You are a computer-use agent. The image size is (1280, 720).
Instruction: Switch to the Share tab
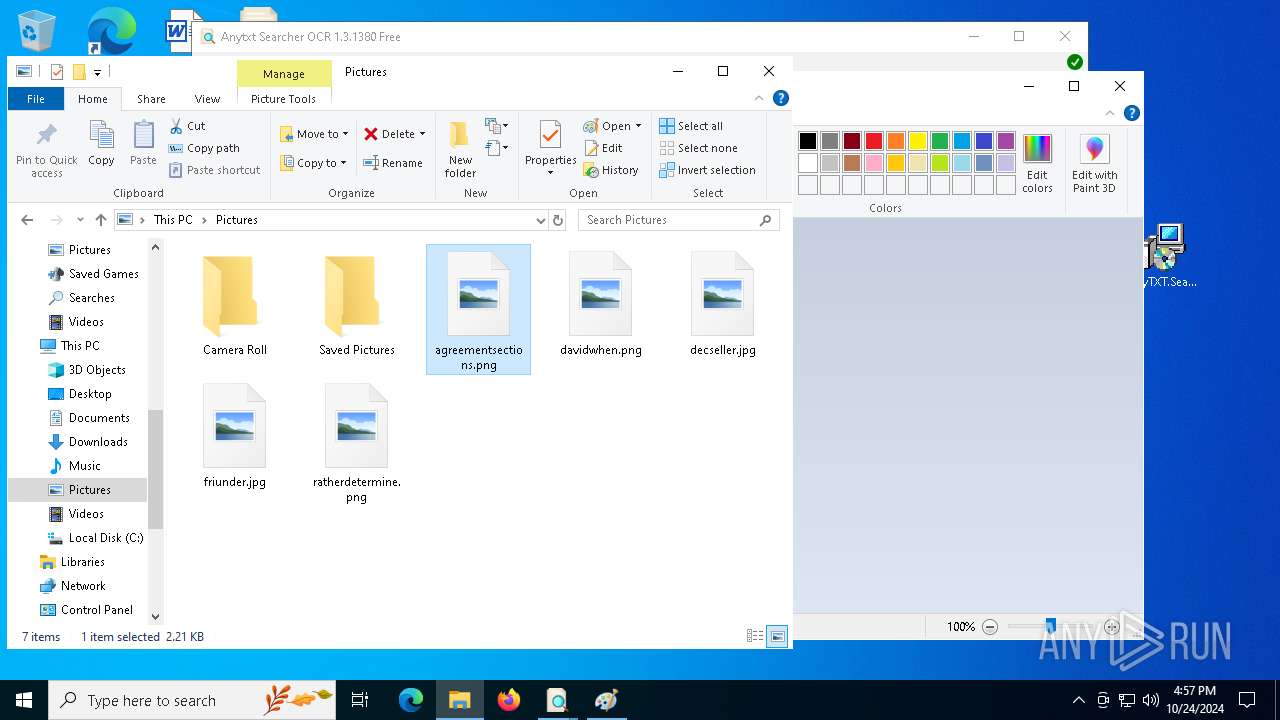pyautogui.click(x=151, y=99)
